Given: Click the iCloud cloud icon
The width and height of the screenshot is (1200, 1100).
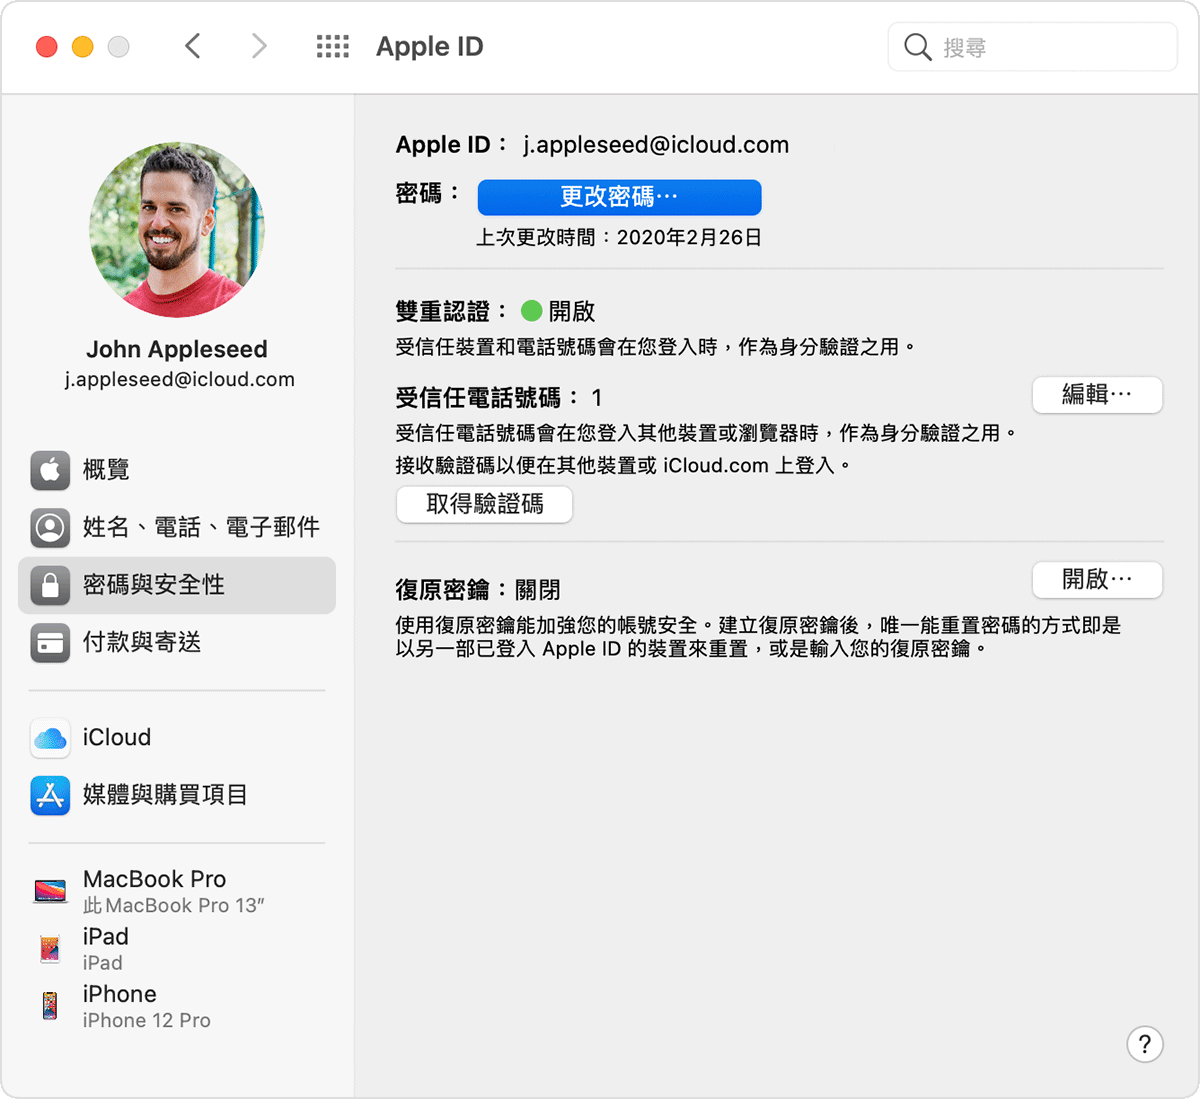Looking at the screenshot, I should (50, 738).
